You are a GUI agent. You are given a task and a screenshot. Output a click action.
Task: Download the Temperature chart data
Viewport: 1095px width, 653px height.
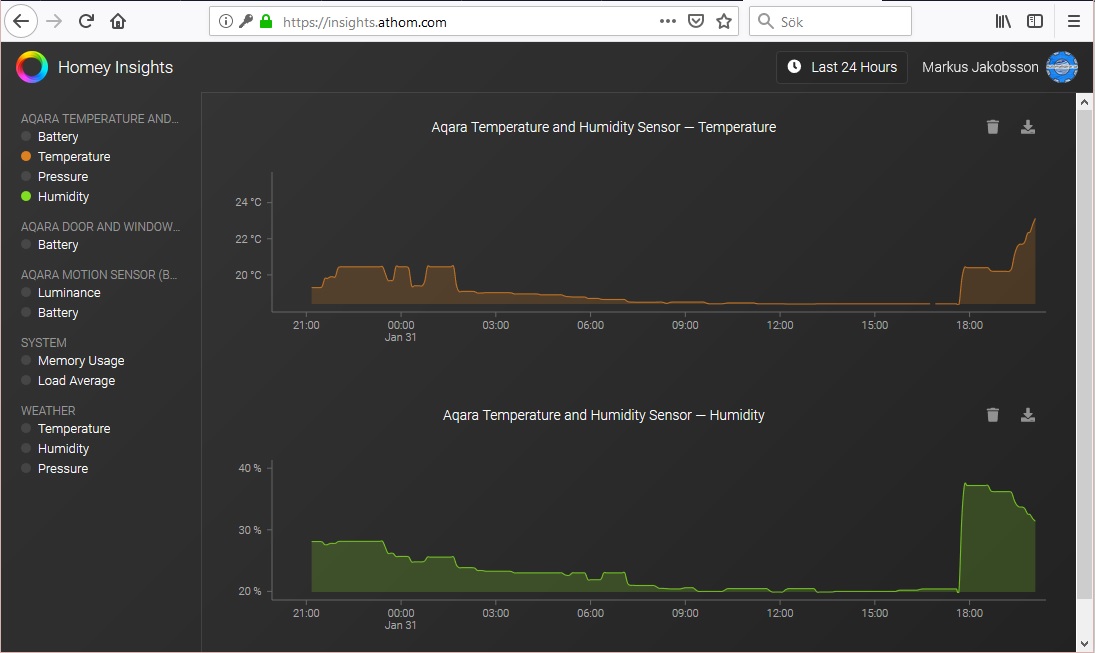(x=1028, y=127)
